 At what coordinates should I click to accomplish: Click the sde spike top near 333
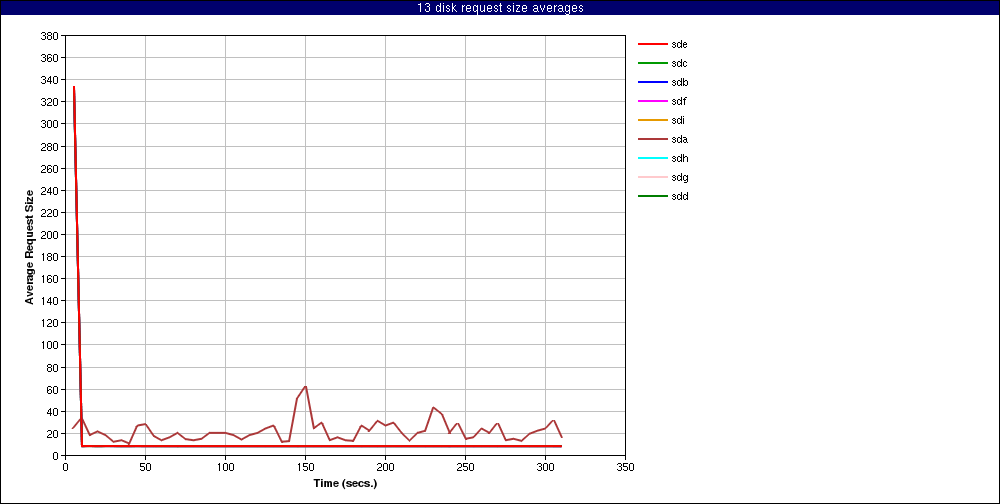point(74,87)
